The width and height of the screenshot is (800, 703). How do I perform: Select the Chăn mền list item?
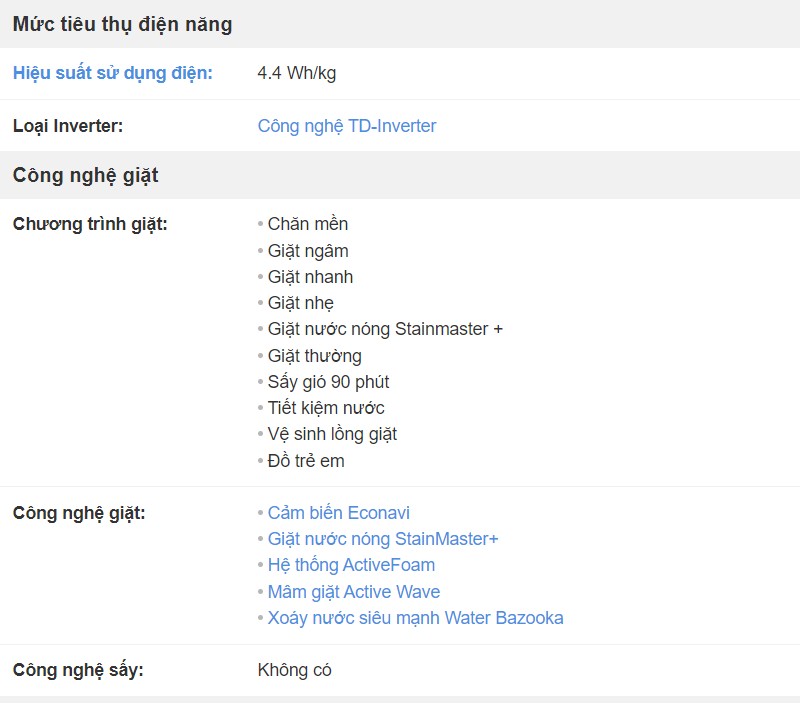click(308, 224)
